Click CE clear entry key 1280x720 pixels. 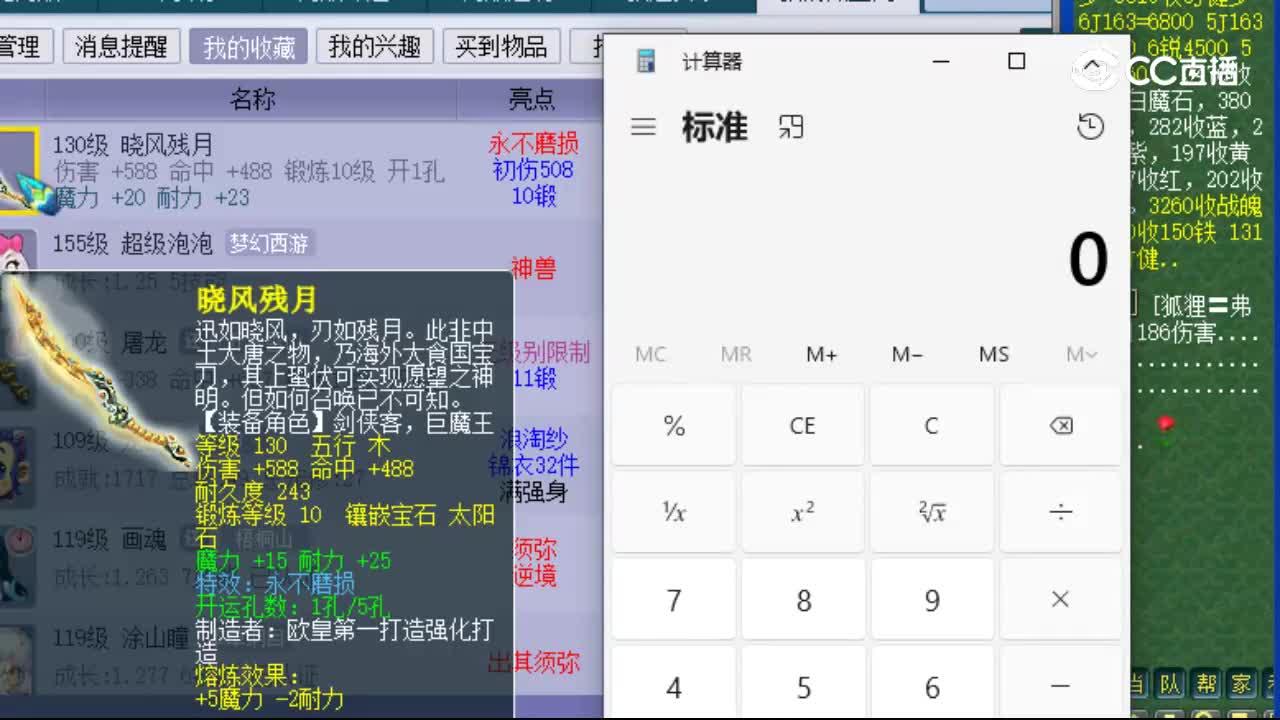click(802, 426)
